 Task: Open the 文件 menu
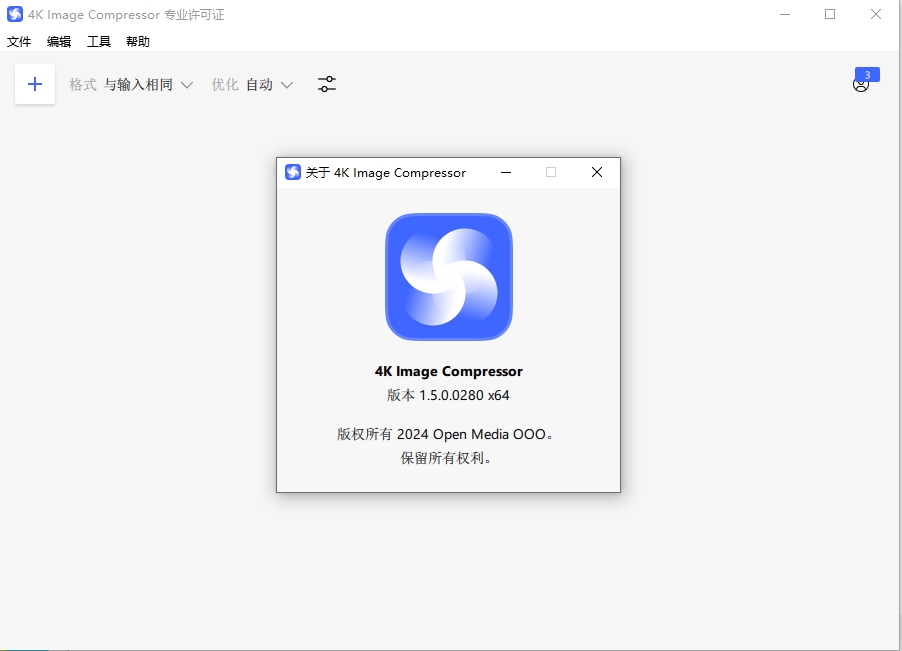coord(19,41)
